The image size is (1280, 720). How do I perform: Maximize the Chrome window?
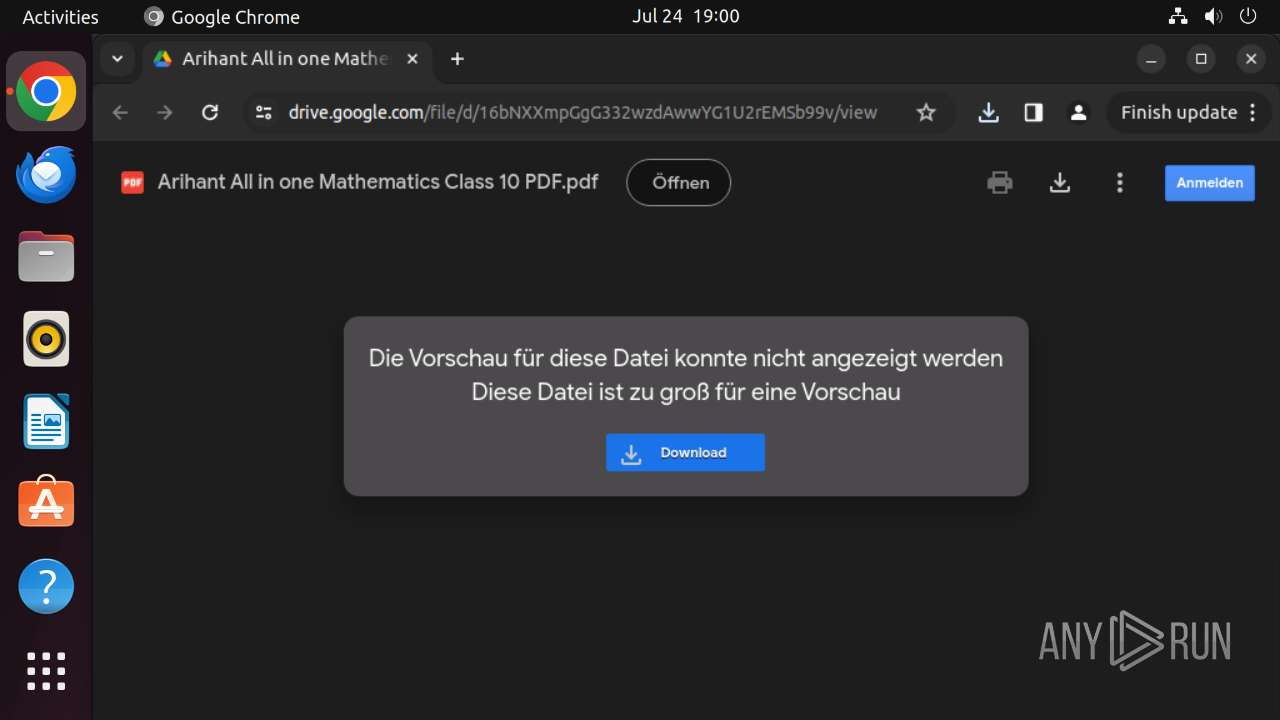click(1201, 59)
